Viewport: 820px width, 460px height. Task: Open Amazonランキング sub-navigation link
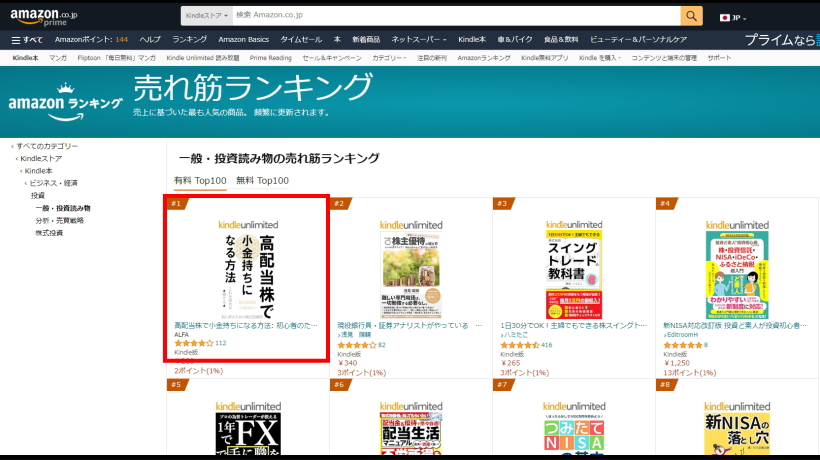click(484, 58)
